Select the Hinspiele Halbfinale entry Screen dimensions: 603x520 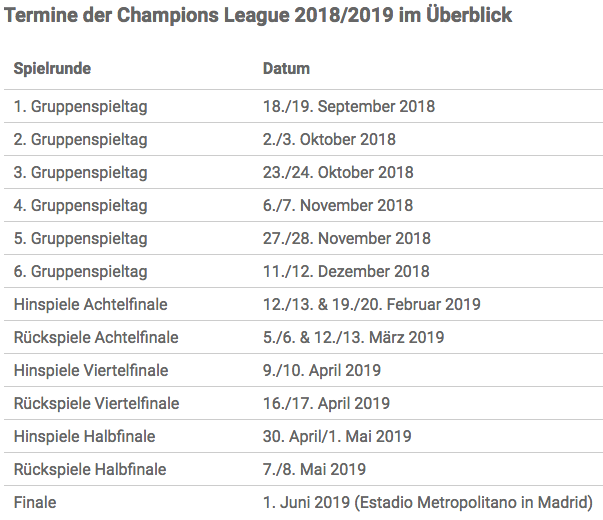coord(85,437)
